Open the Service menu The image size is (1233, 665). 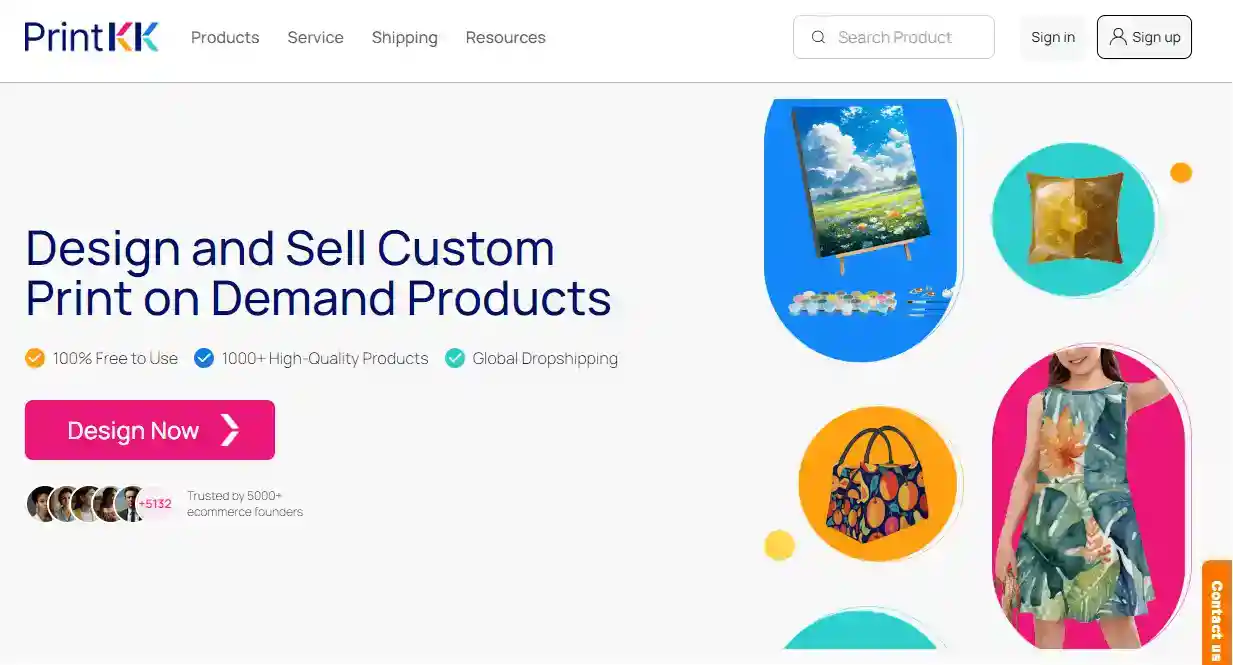(315, 37)
